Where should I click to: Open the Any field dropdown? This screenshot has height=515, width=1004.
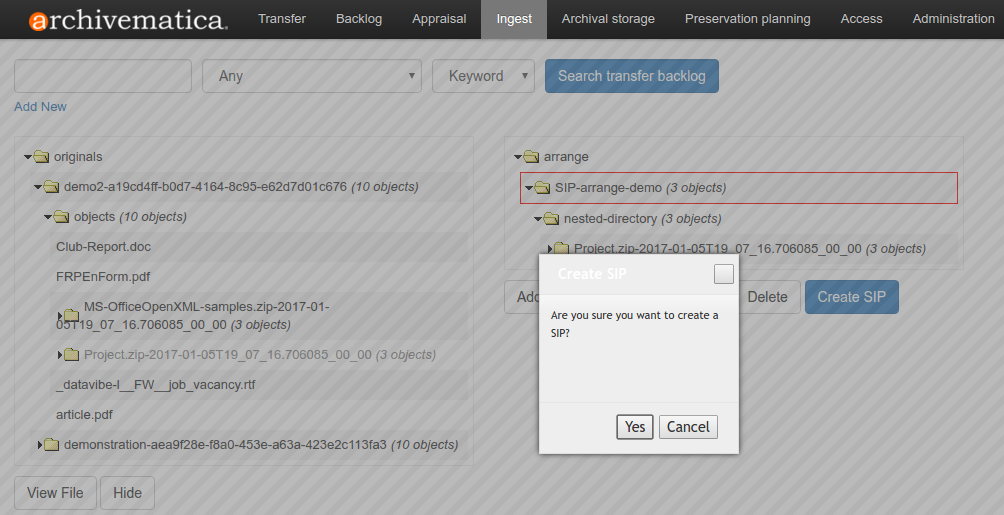312,76
